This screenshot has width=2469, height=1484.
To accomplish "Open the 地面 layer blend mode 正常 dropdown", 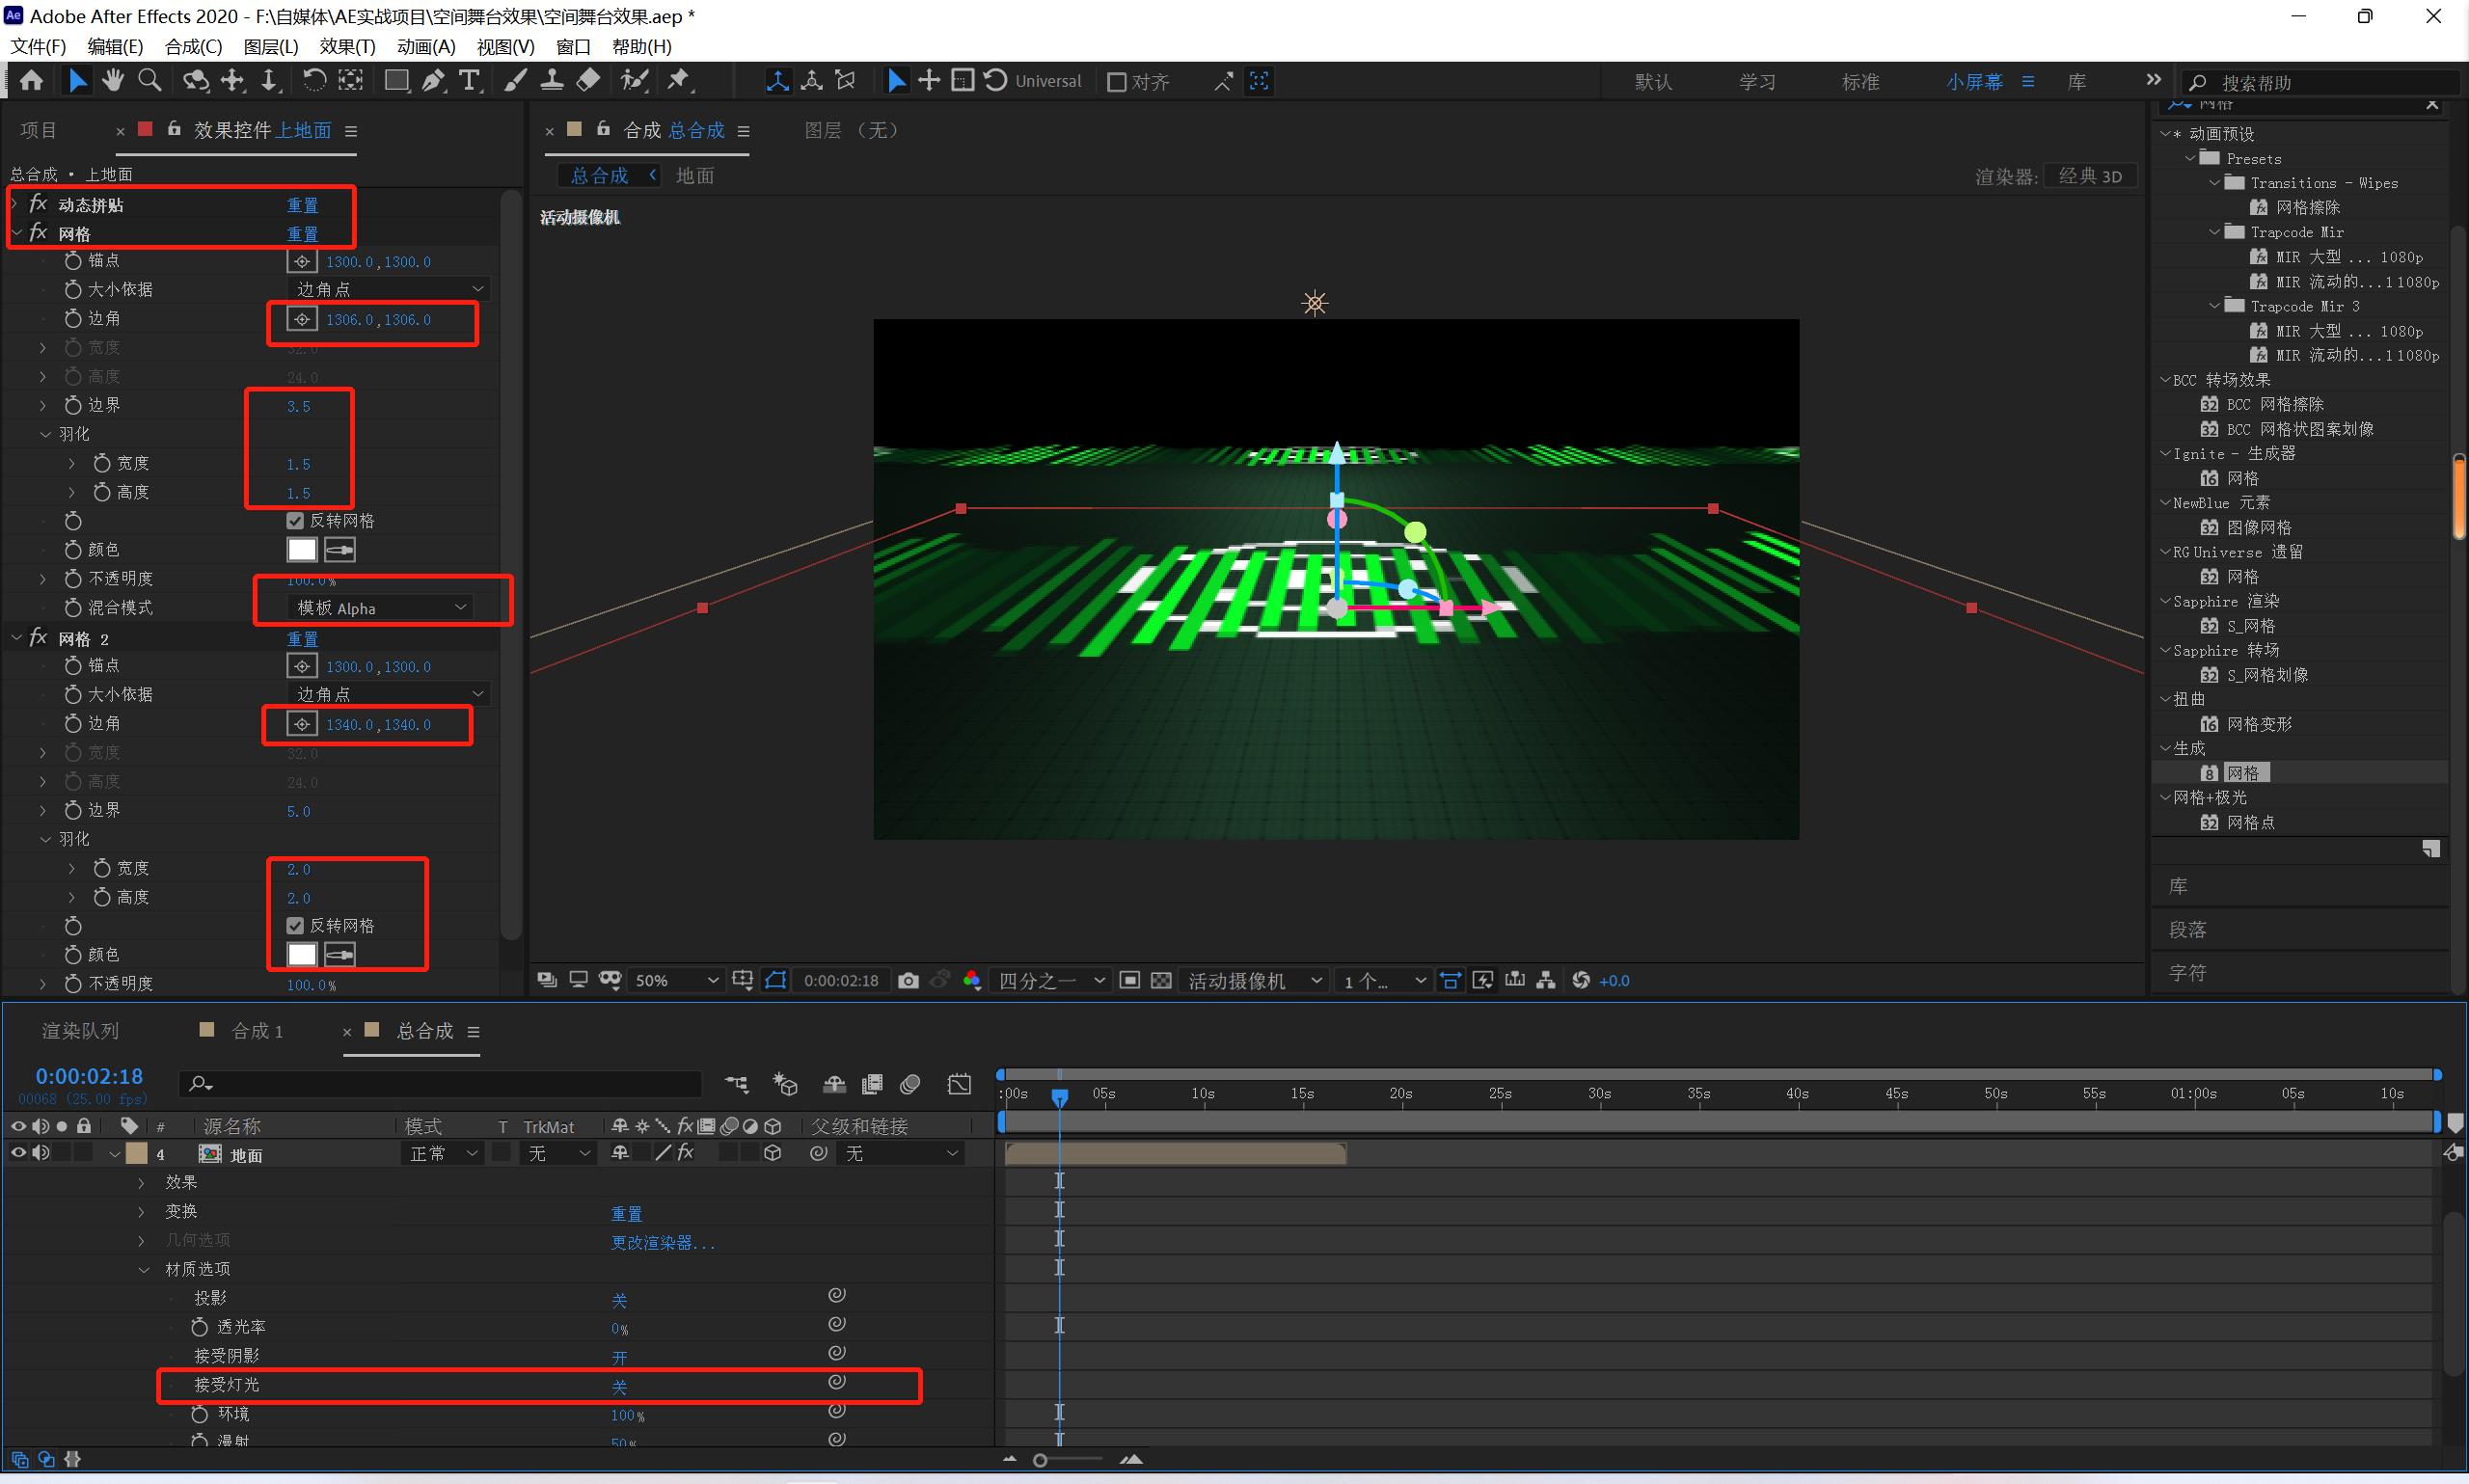I will pos(443,1154).
